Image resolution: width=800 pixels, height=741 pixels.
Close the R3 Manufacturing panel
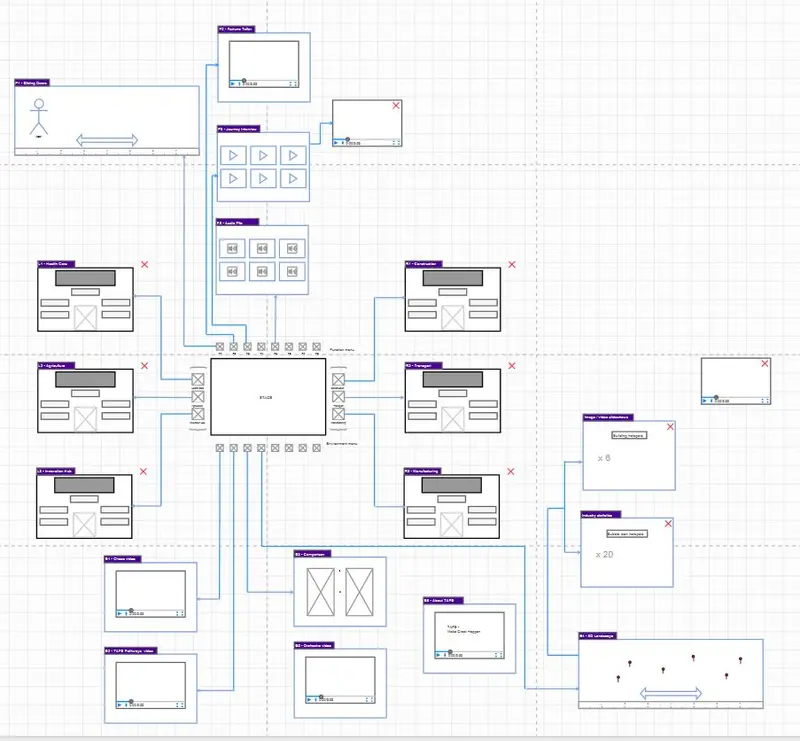pyautogui.click(x=511, y=472)
